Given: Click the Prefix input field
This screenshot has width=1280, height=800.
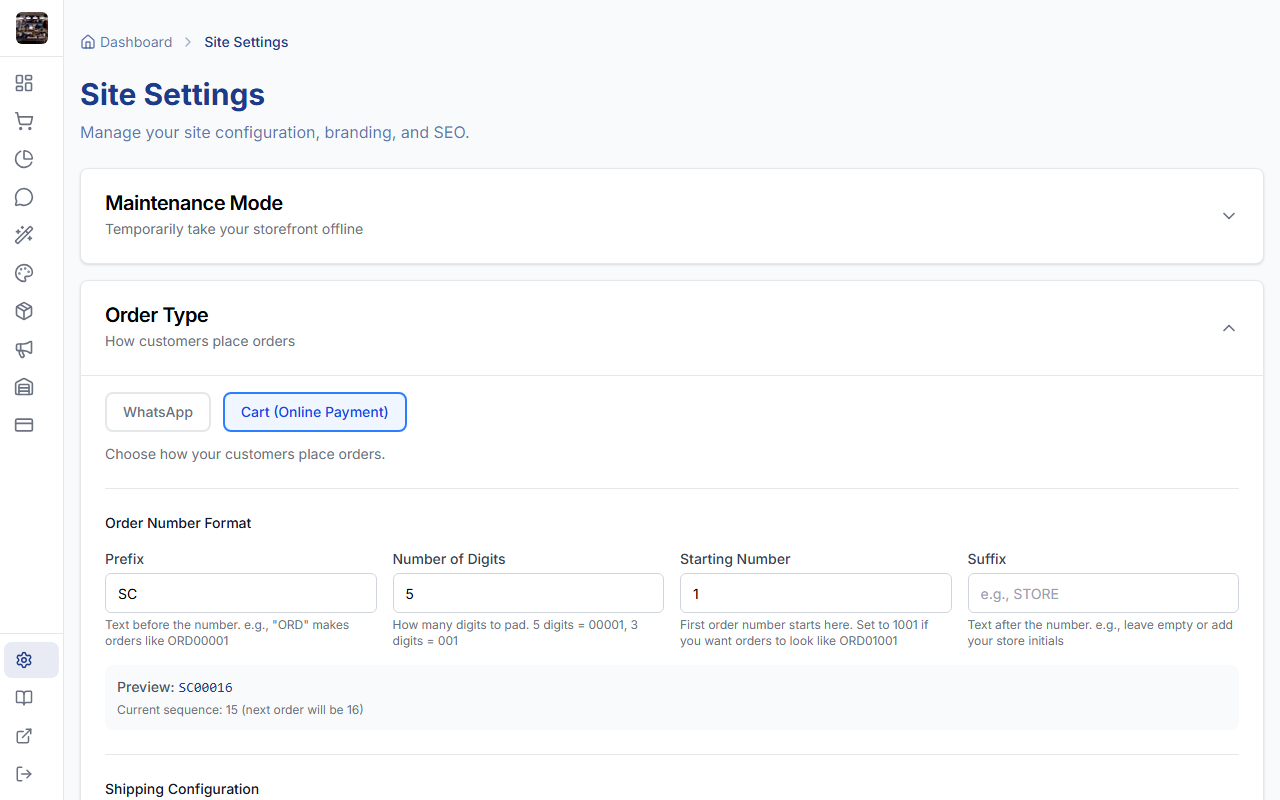Looking at the screenshot, I should click(240, 593).
